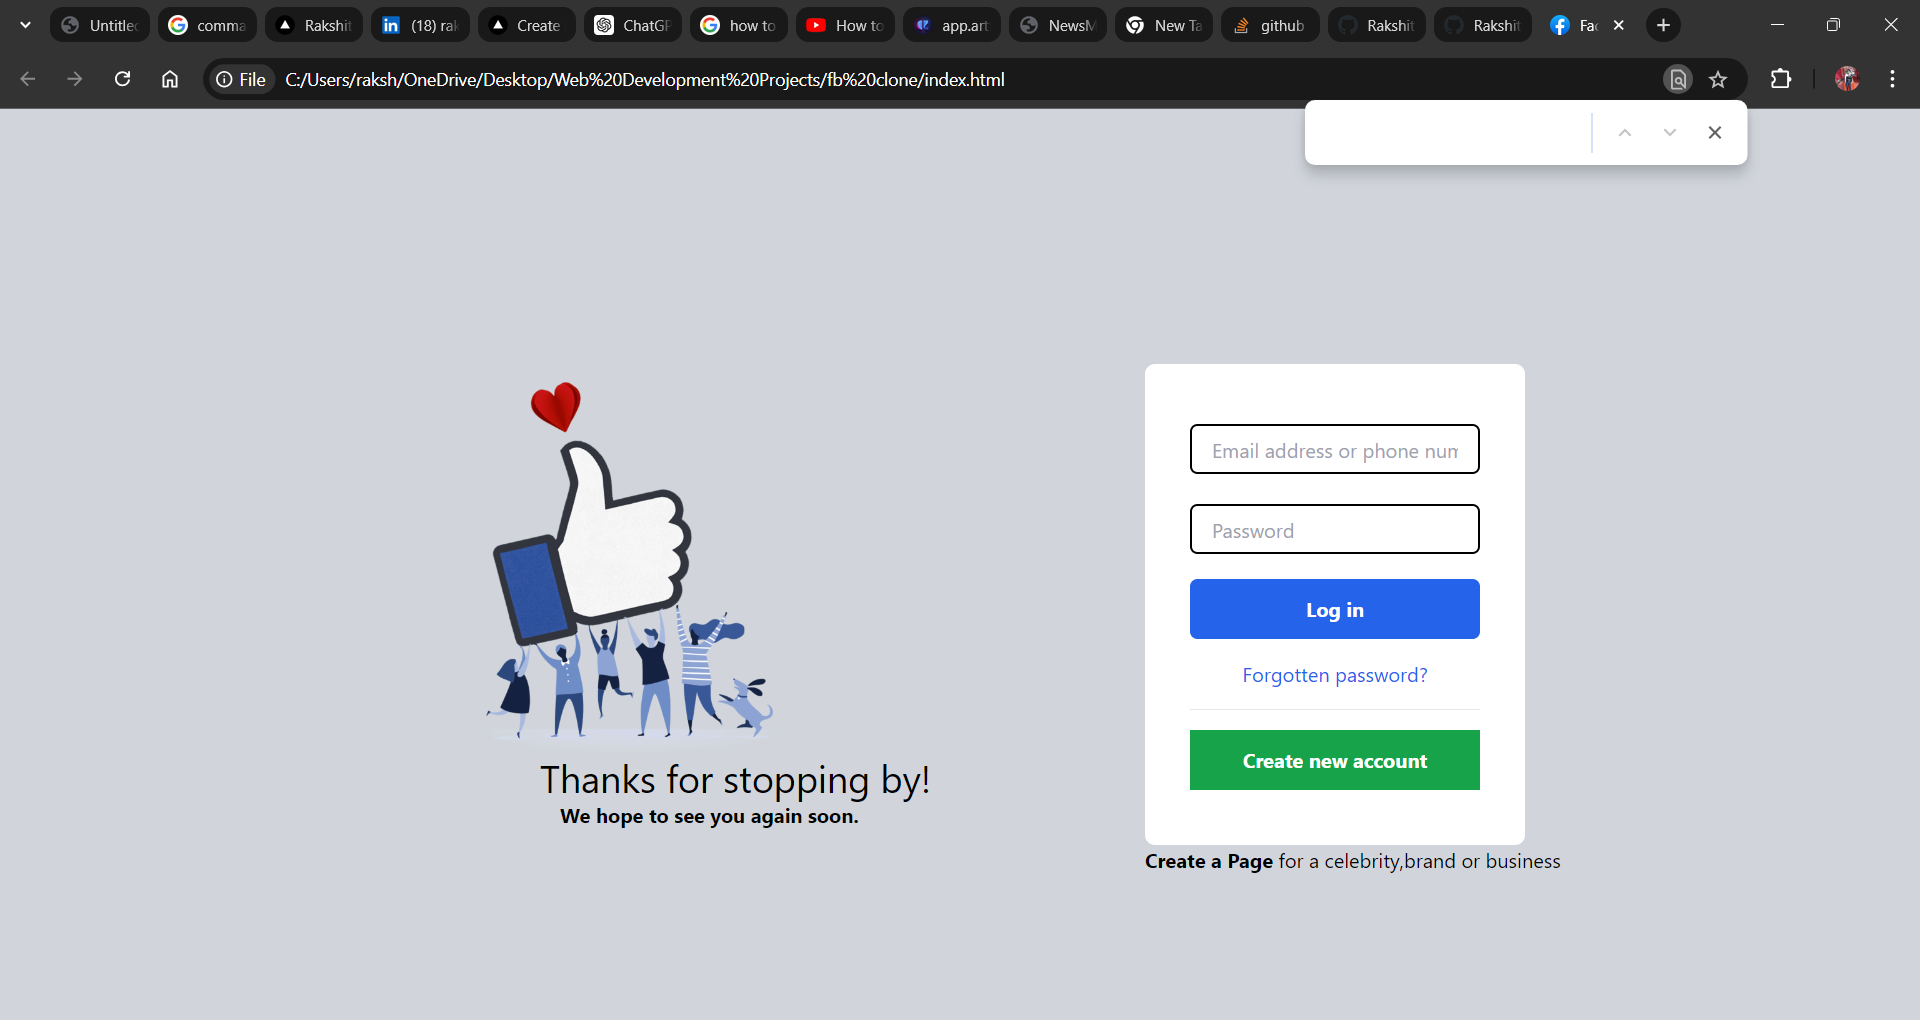This screenshot has height=1020, width=1920.
Task: Go back to previous page
Action: [28, 79]
